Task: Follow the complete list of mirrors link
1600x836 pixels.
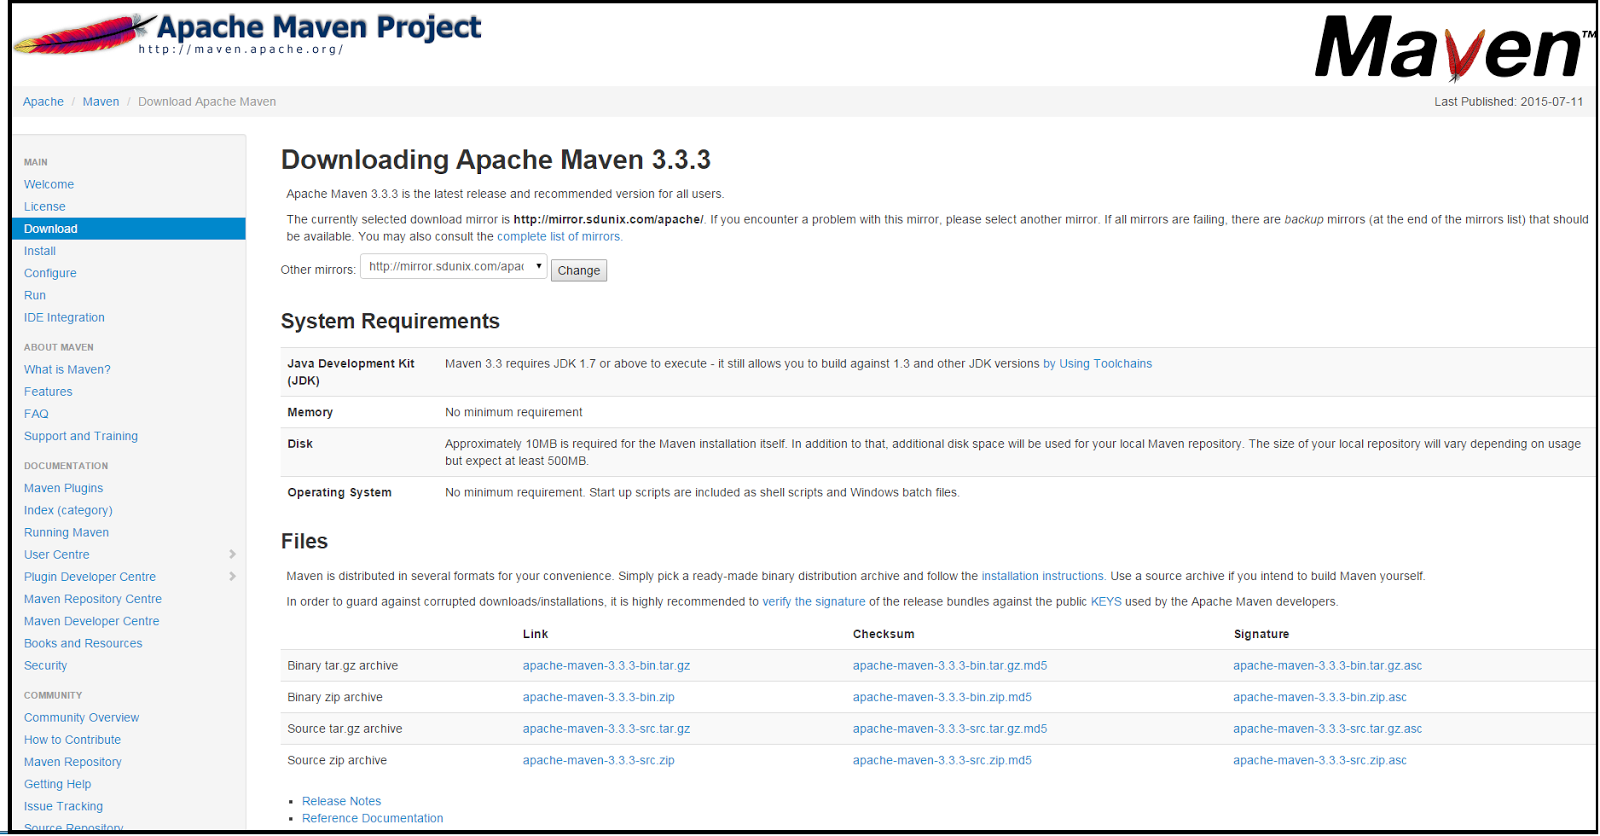Action: (560, 237)
